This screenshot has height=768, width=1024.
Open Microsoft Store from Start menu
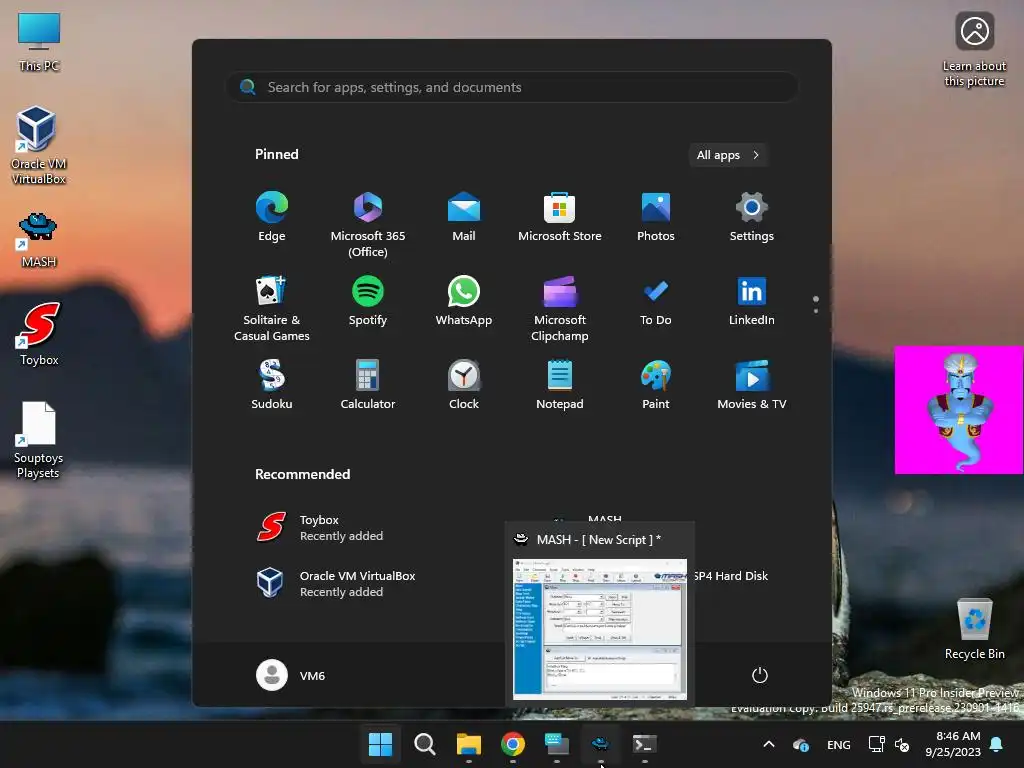(x=560, y=217)
